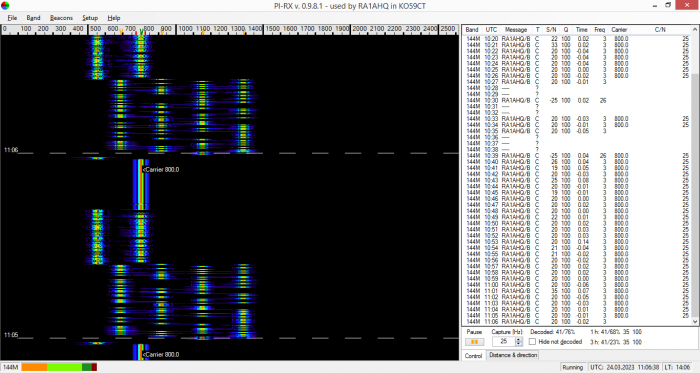Click the orange Pause button

coord(474,342)
